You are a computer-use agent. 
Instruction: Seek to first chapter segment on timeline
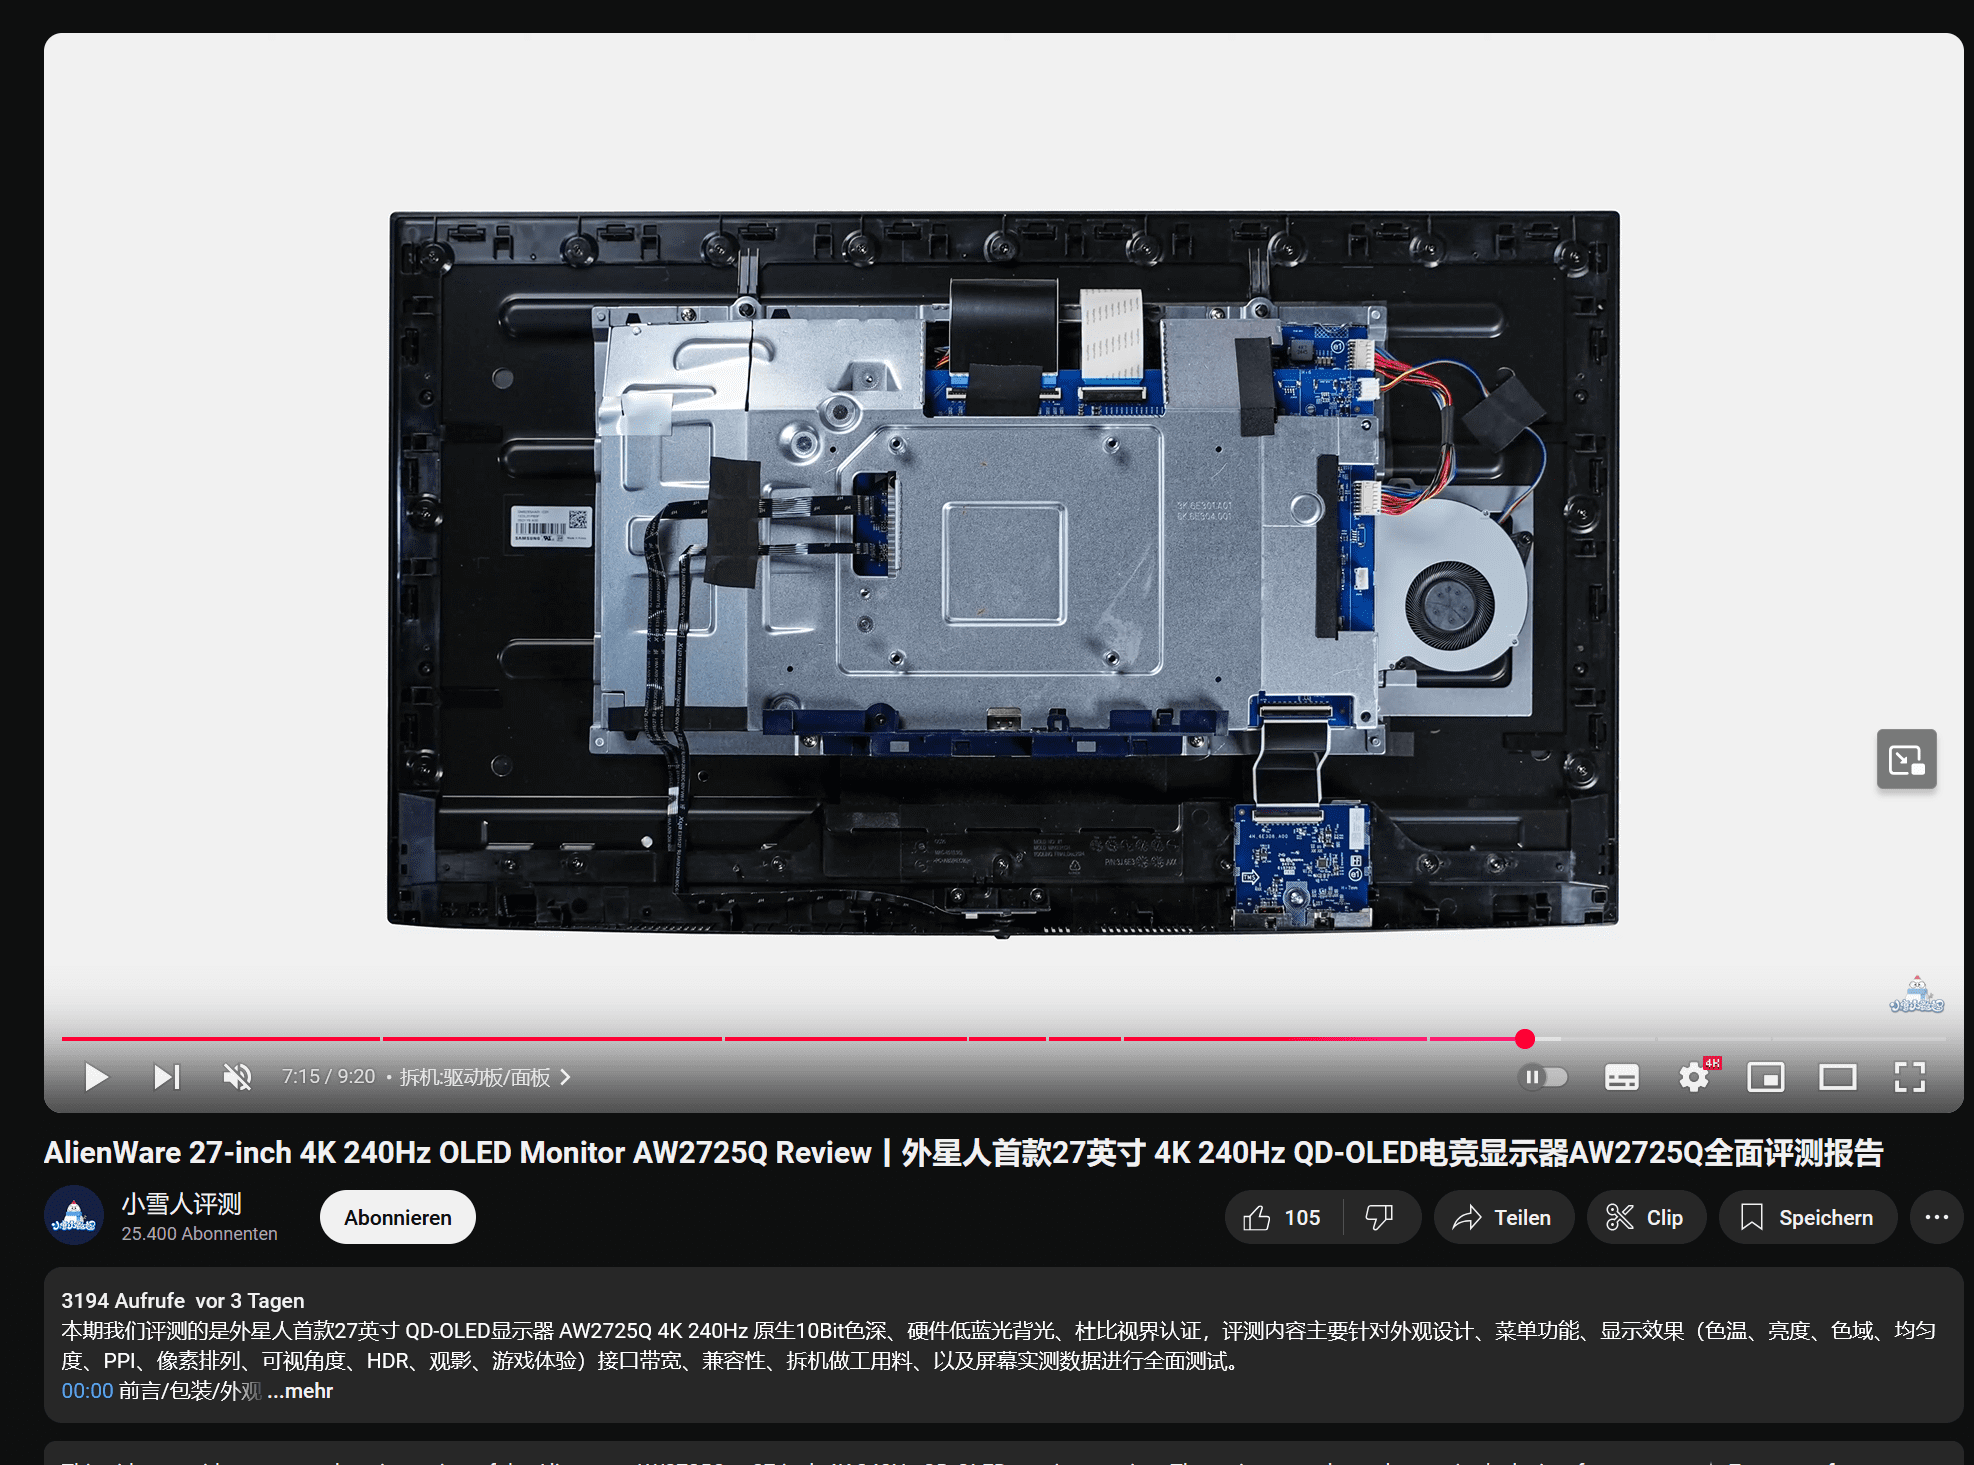tap(221, 1039)
